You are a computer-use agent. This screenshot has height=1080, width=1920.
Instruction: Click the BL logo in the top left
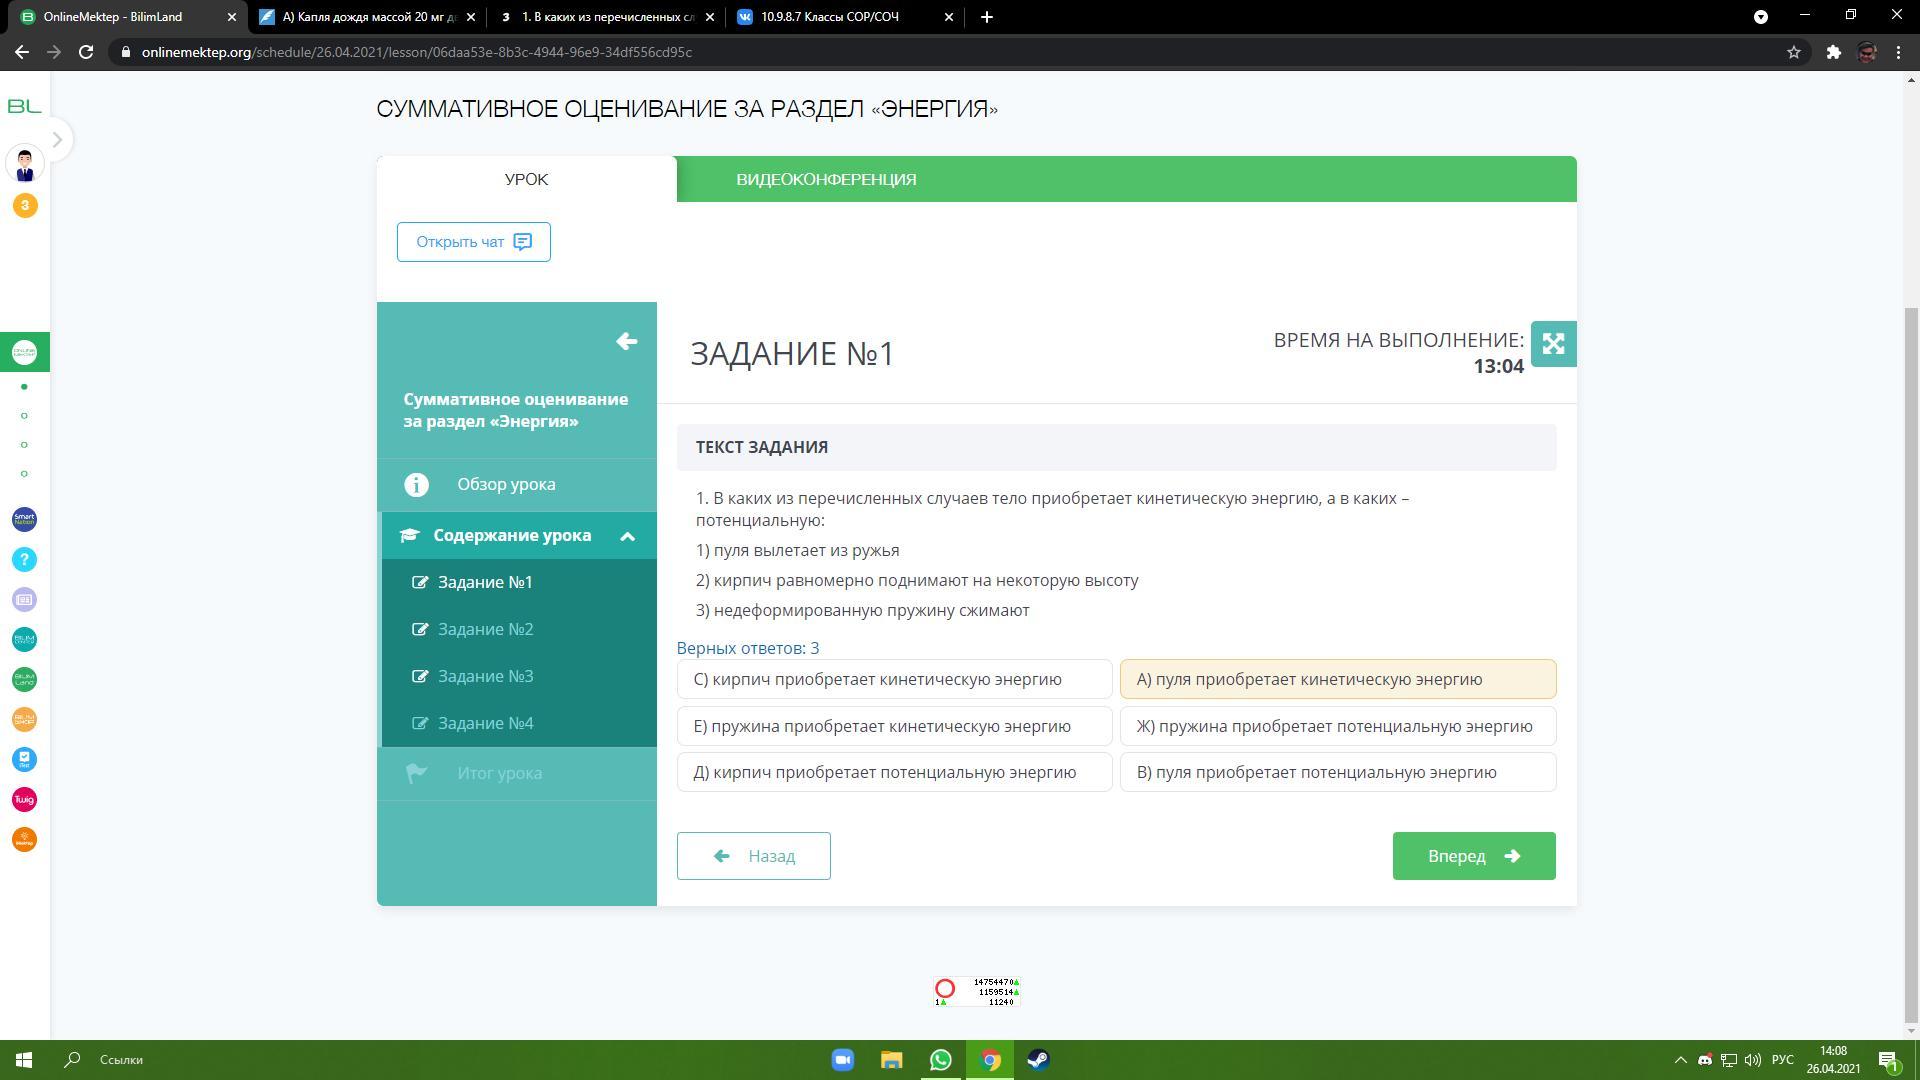point(24,106)
